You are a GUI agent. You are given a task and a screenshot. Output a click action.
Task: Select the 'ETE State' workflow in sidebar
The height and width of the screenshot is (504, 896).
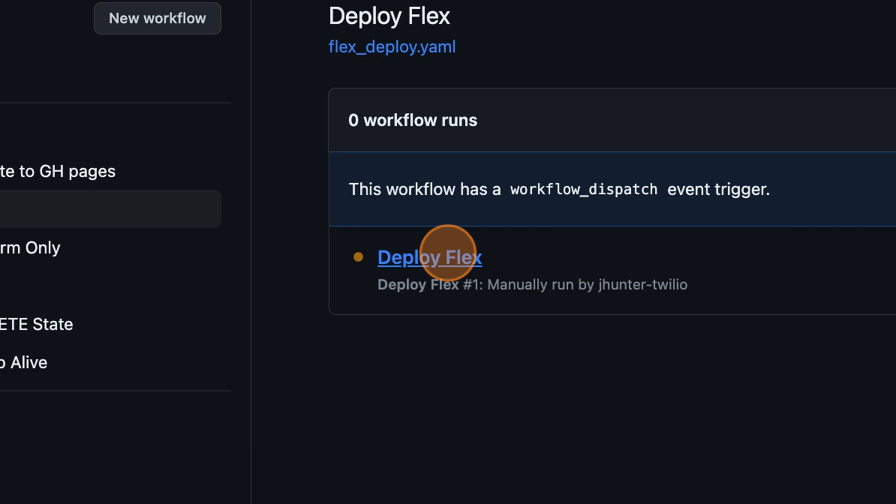pyautogui.click(x=37, y=325)
